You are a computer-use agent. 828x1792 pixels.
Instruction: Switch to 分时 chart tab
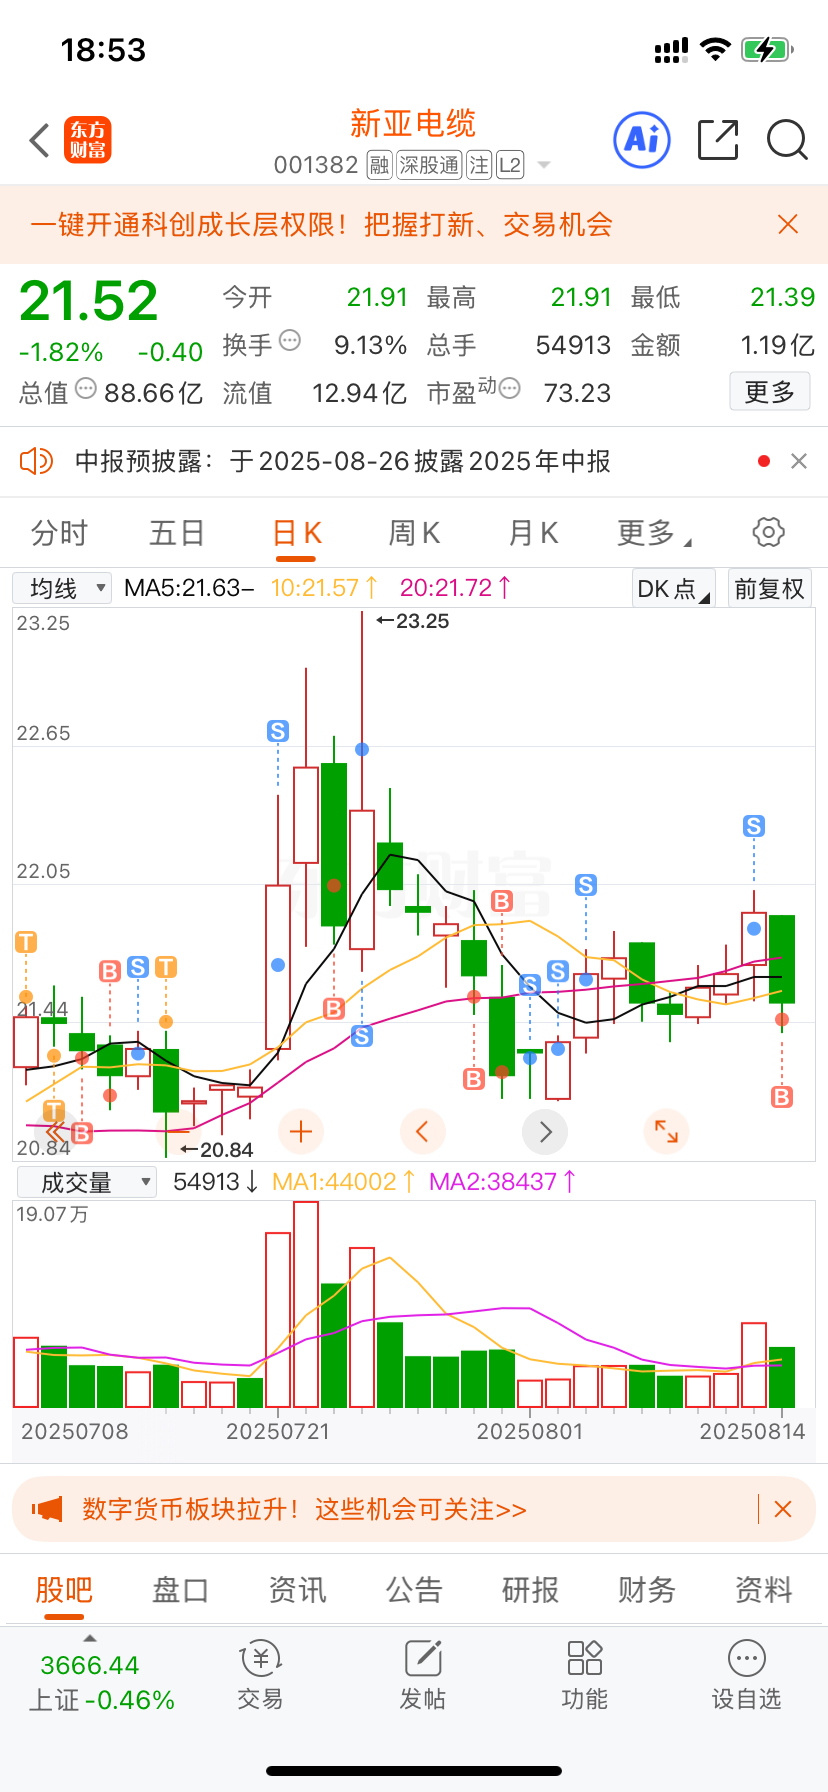[x=59, y=533]
